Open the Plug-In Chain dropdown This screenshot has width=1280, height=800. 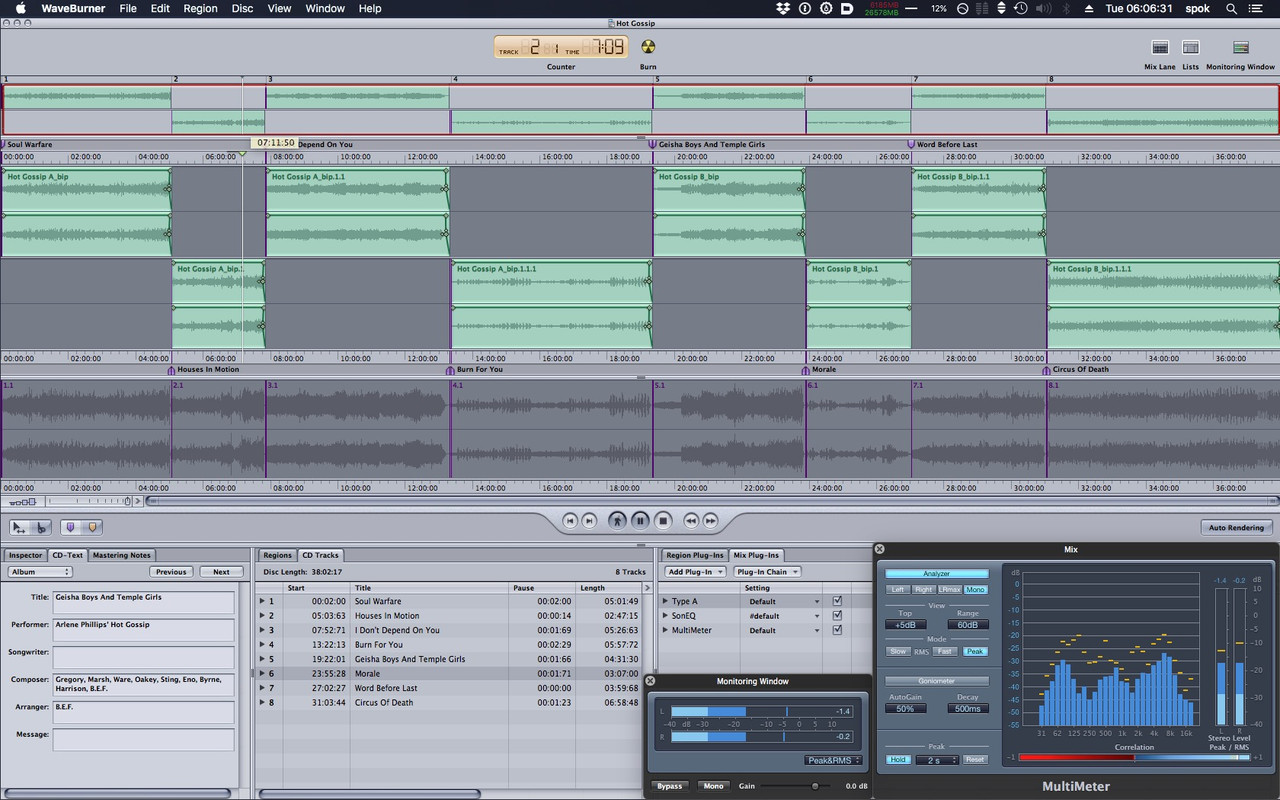tap(766, 572)
